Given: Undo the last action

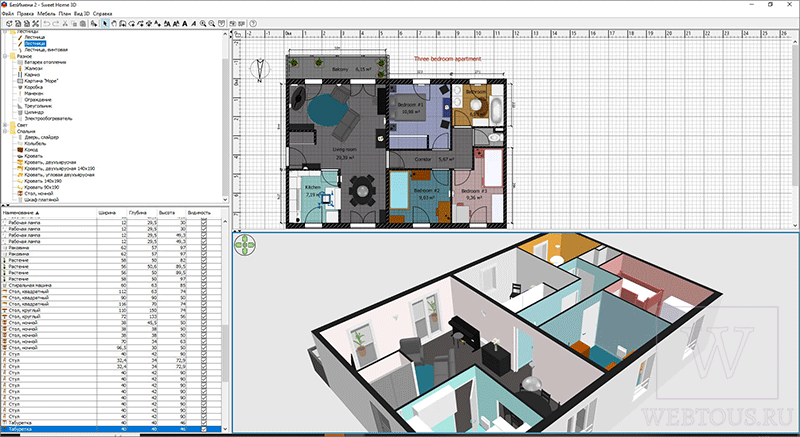Looking at the screenshot, I should (x=46, y=23).
